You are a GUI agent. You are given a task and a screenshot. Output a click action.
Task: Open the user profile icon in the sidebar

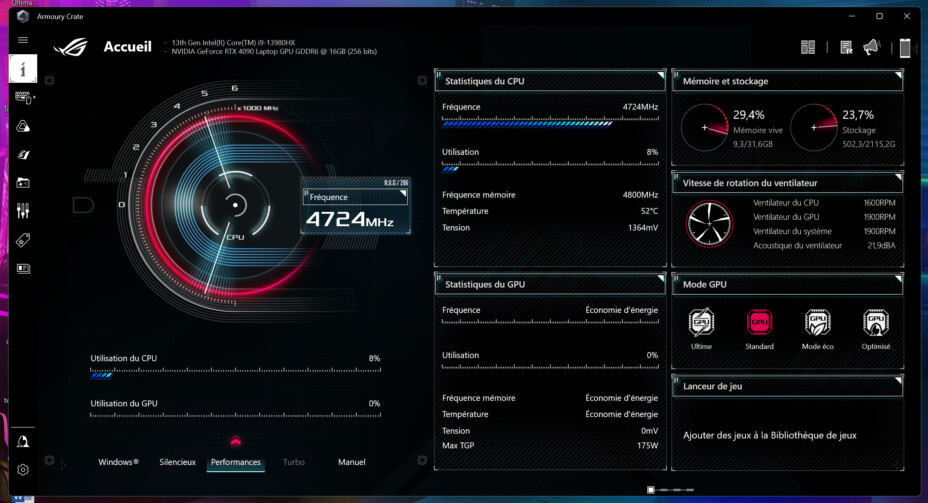click(23, 441)
